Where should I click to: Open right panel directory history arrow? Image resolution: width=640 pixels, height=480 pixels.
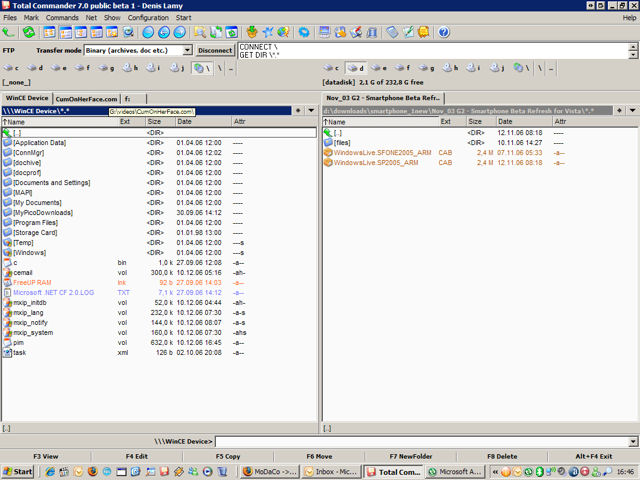click(x=633, y=111)
